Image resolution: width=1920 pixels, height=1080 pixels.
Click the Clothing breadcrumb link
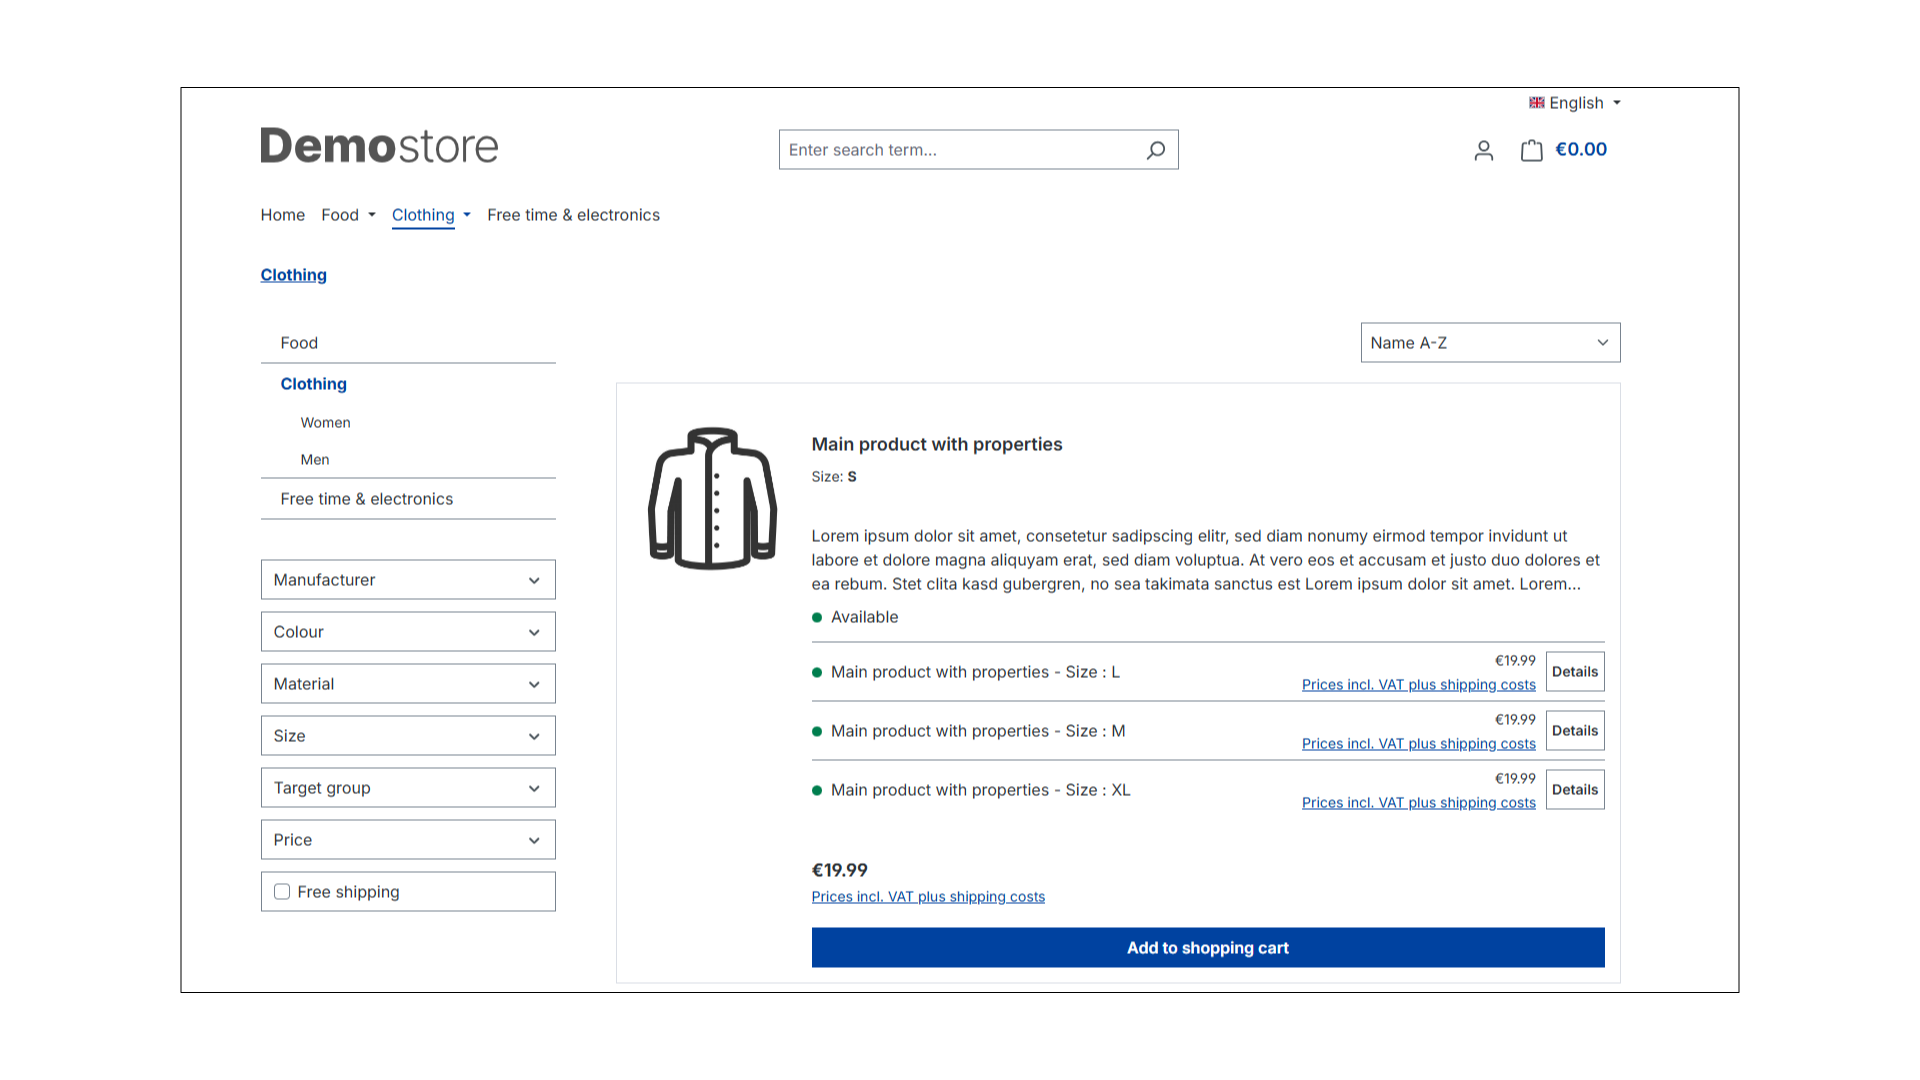click(294, 275)
